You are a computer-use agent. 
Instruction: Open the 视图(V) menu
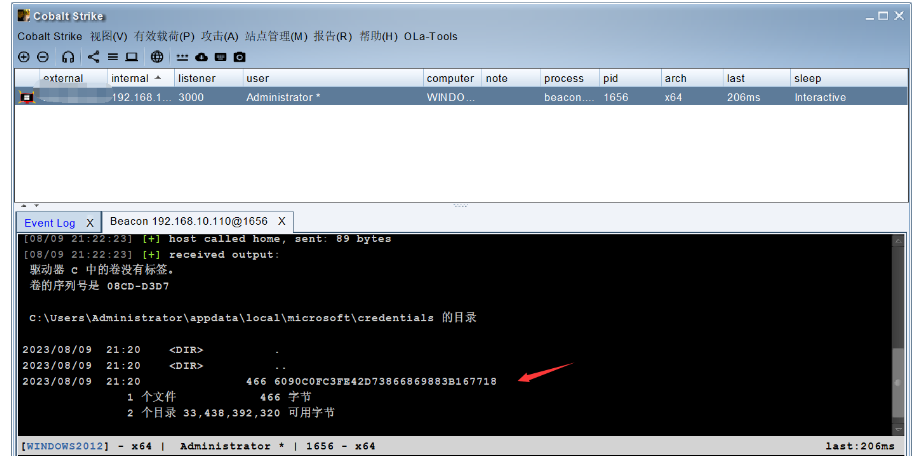click(109, 36)
